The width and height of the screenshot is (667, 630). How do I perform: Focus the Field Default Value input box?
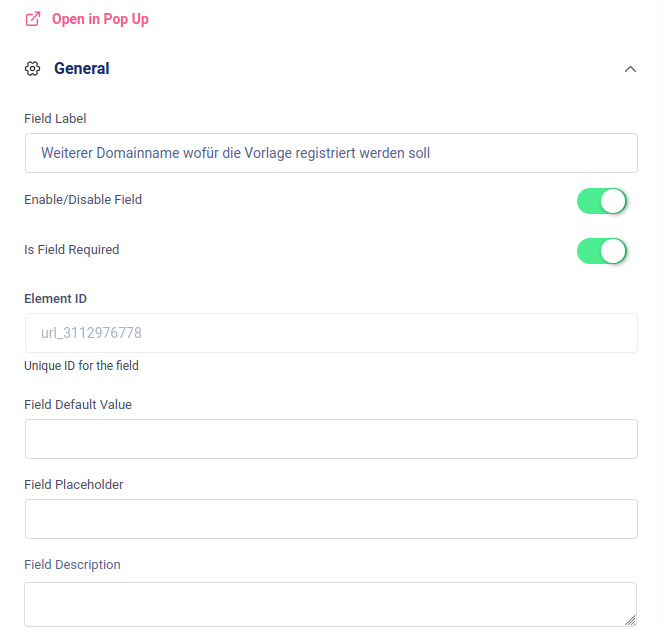(330, 439)
